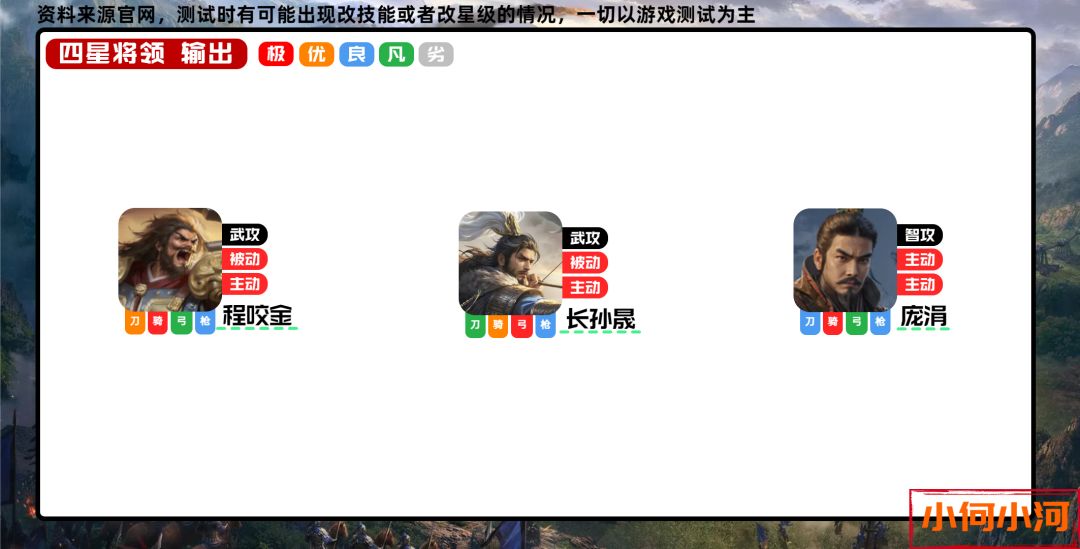Screen dimensions: 1080x549
Task: Select 庞涓's 刀 troop badge
Action: (x=810, y=322)
